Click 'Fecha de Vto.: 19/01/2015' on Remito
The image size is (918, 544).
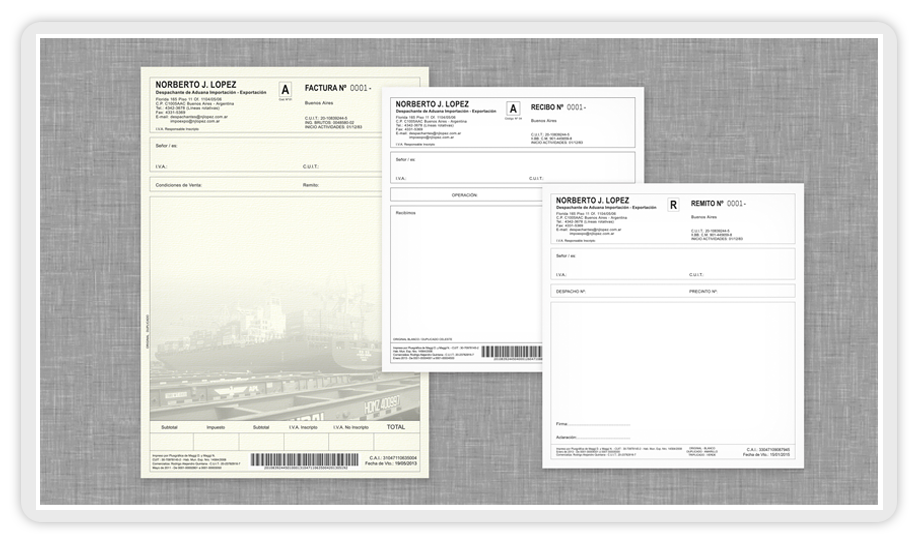coord(766,454)
